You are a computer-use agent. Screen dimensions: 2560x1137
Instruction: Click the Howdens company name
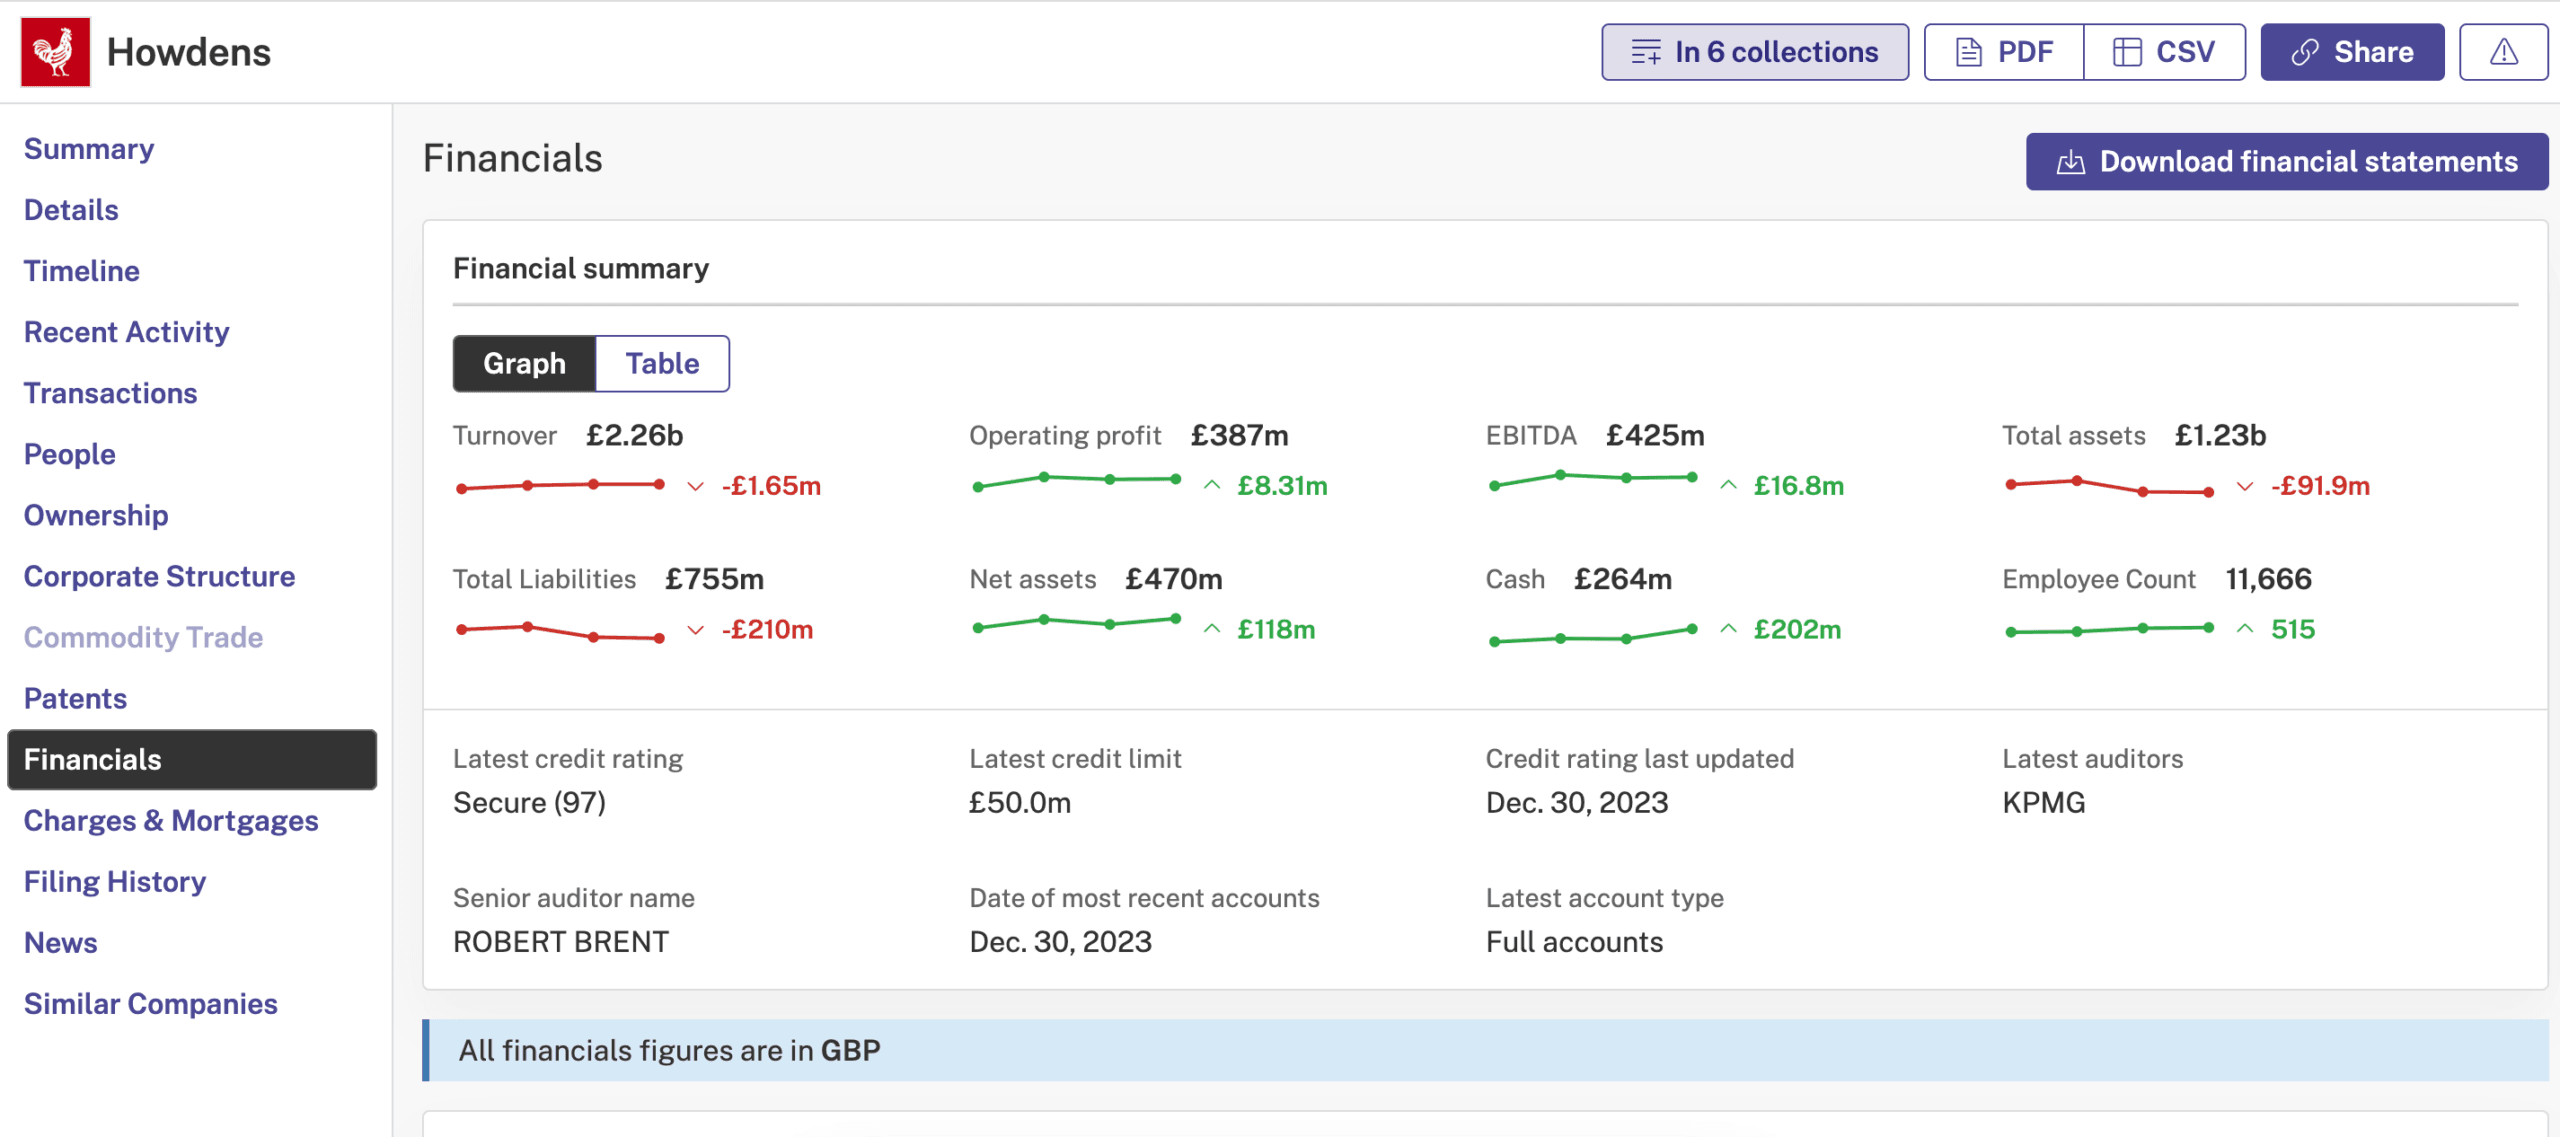pyautogui.click(x=189, y=52)
